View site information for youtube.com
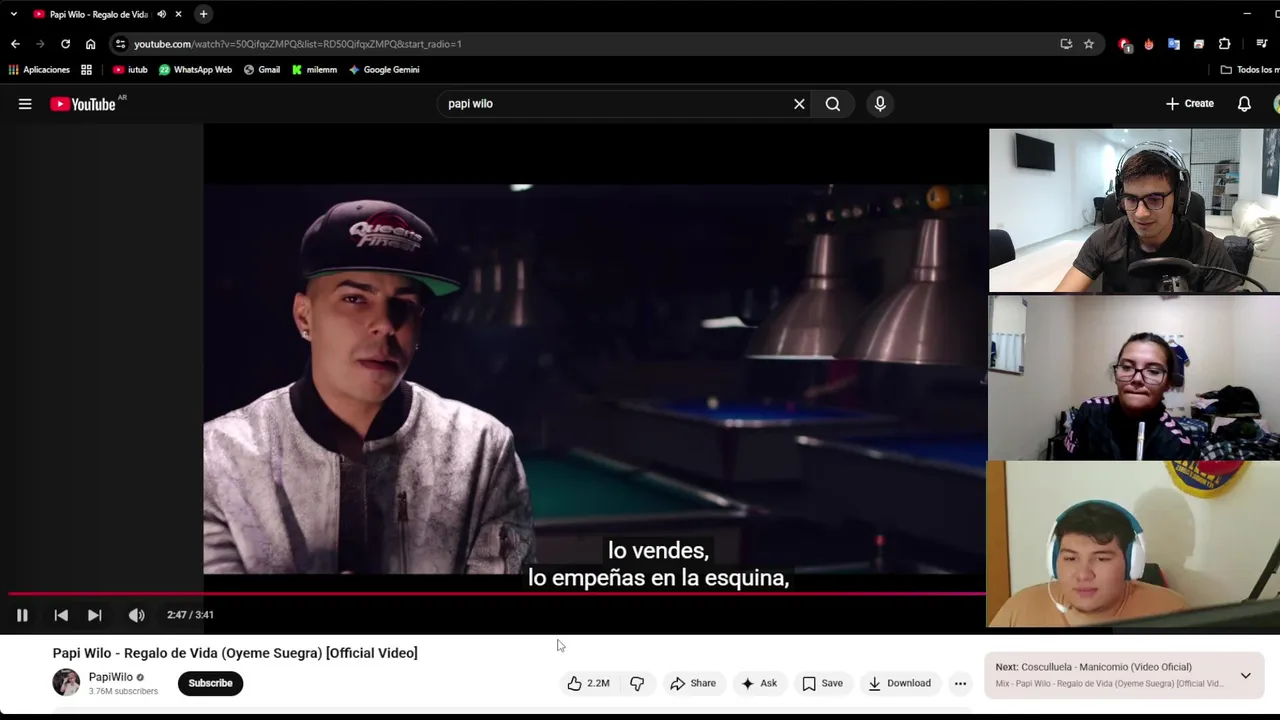Image resolution: width=1280 pixels, height=720 pixels. [x=120, y=44]
